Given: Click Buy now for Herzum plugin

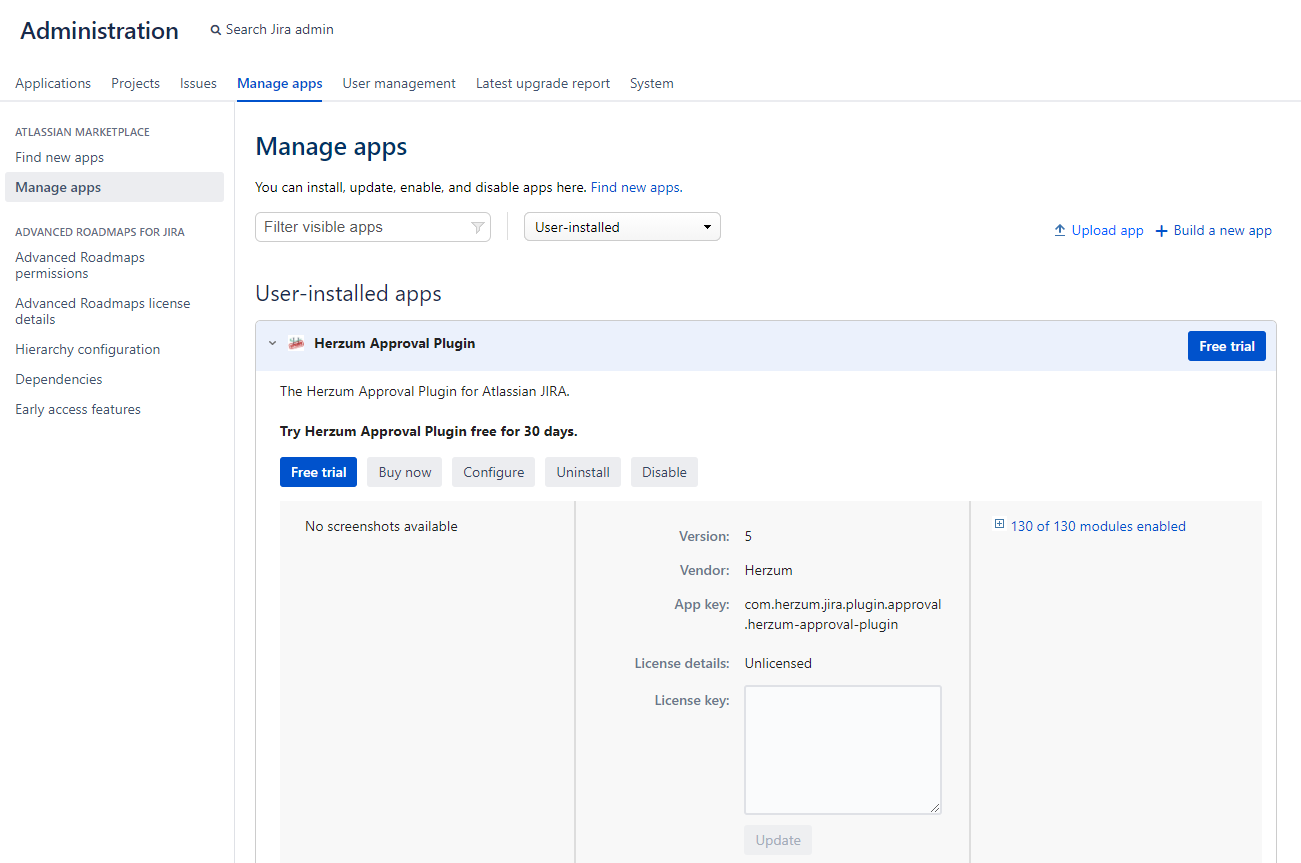Looking at the screenshot, I should pyautogui.click(x=405, y=472).
